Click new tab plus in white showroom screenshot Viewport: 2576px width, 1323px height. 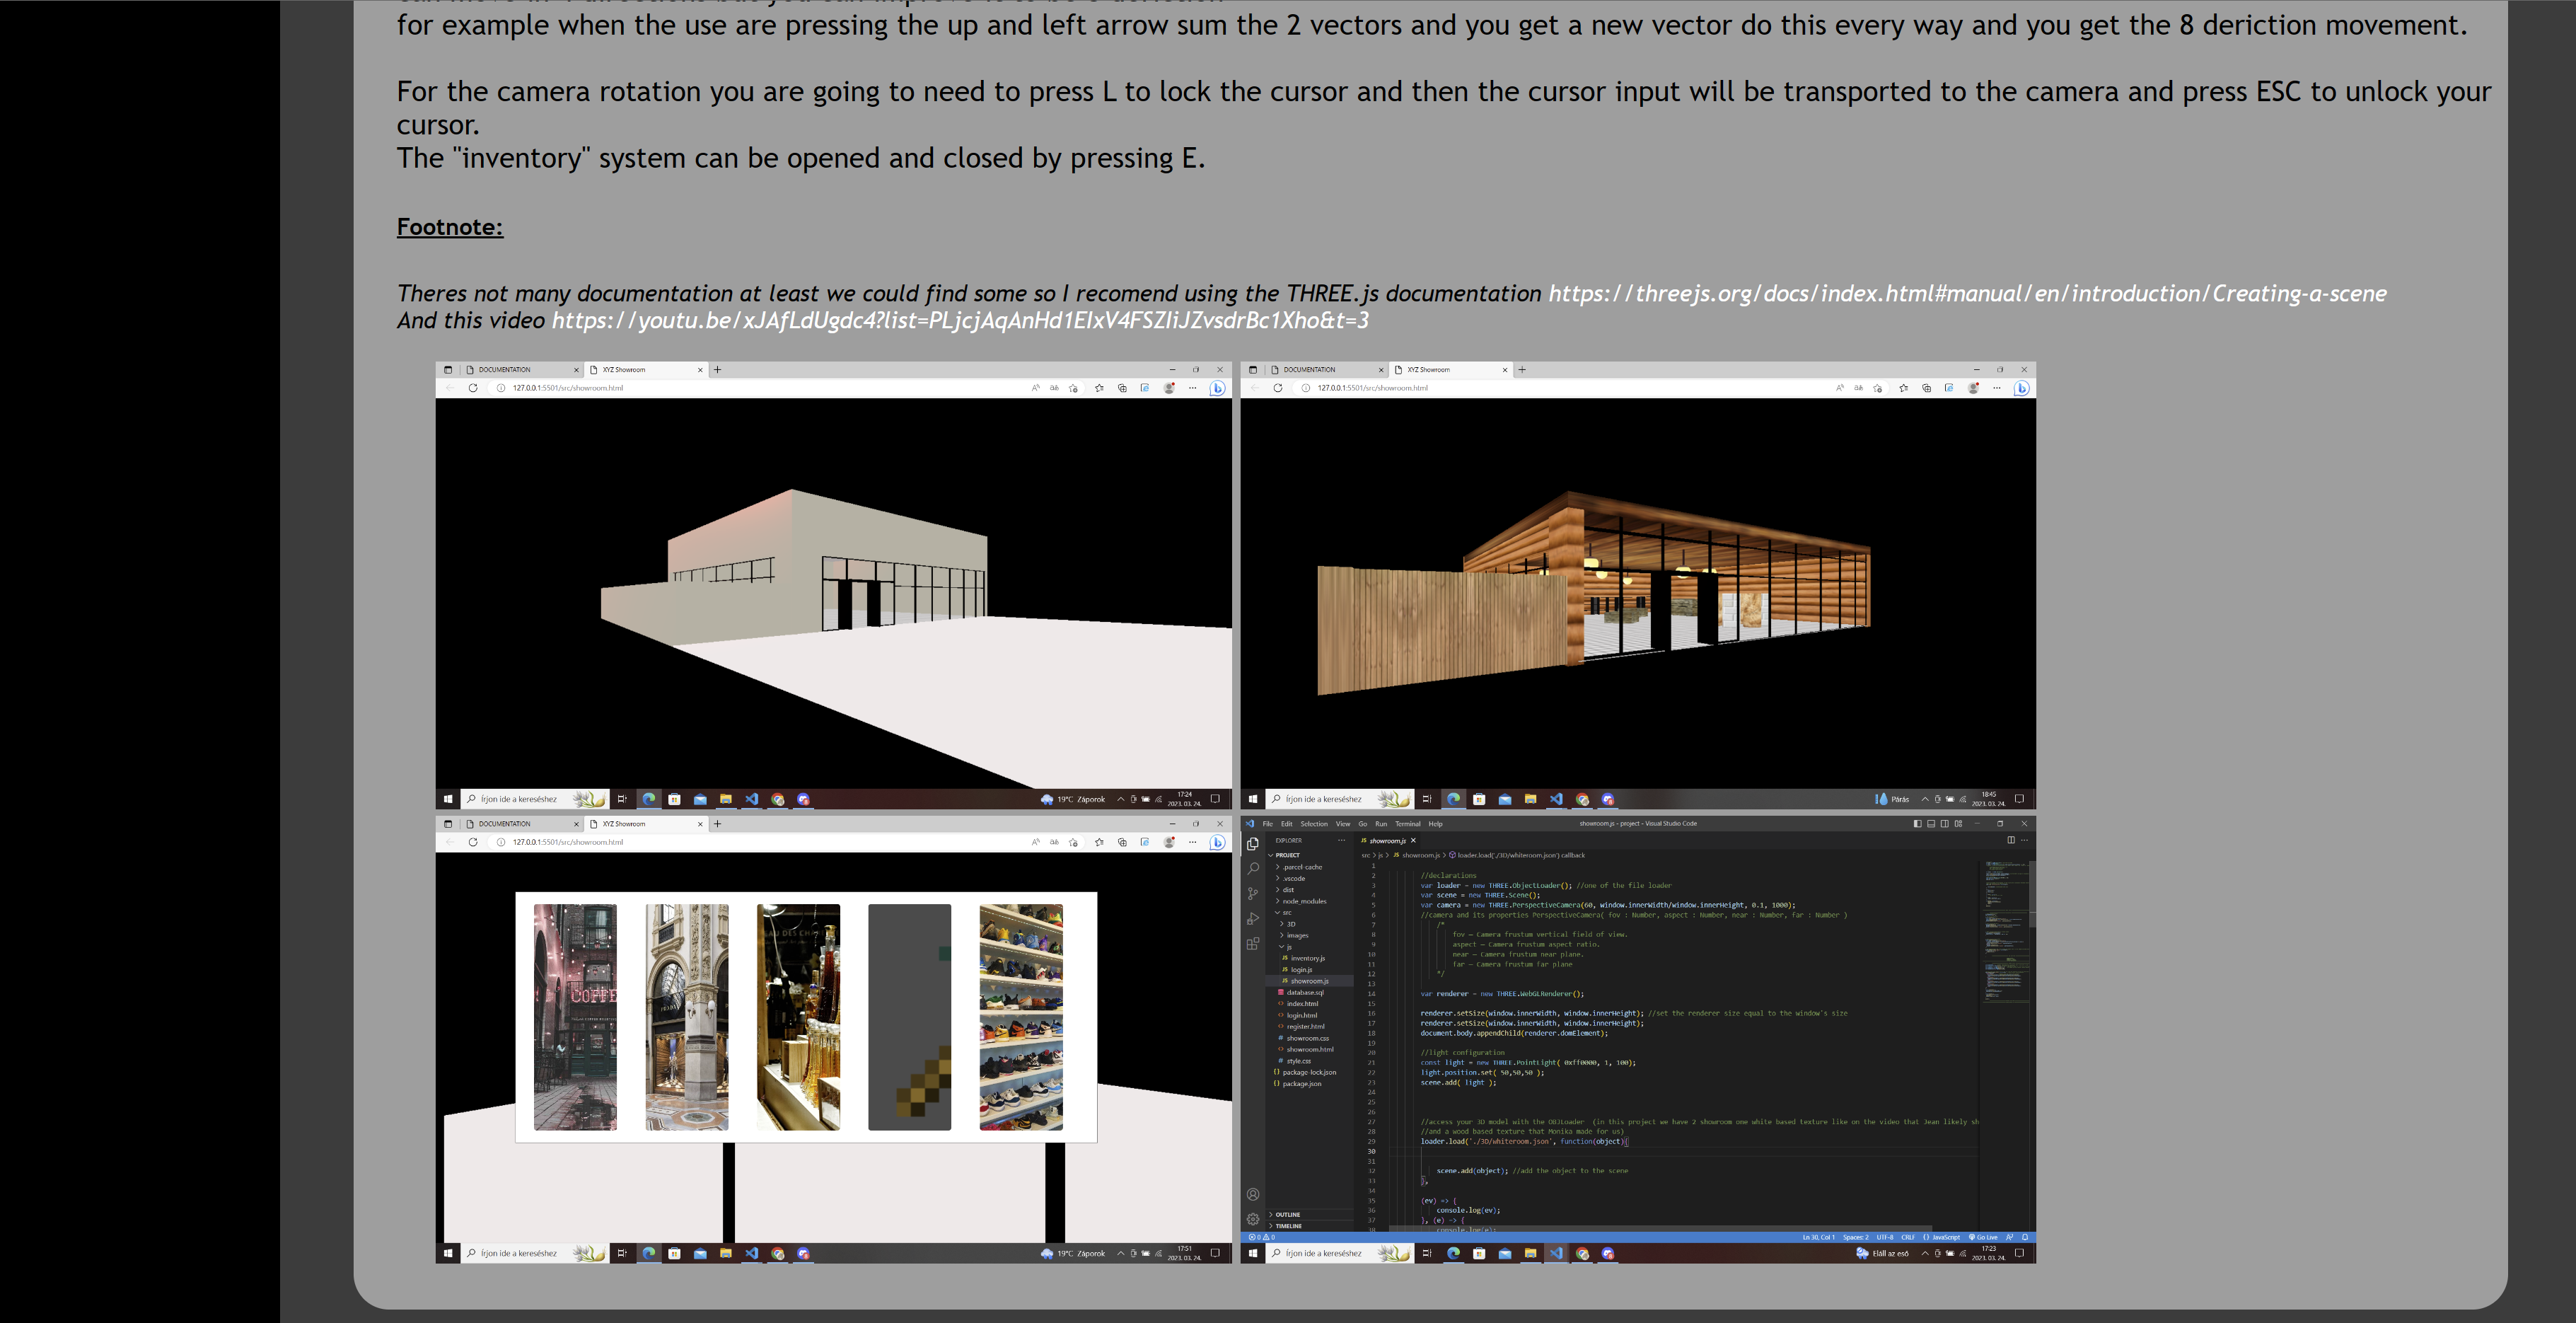tap(717, 370)
